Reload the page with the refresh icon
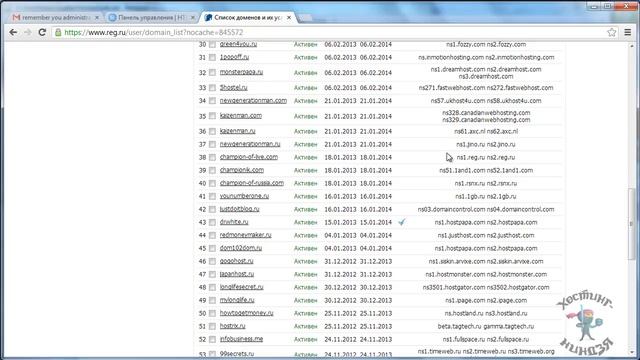This screenshot has height=360, width=640. (42, 32)
